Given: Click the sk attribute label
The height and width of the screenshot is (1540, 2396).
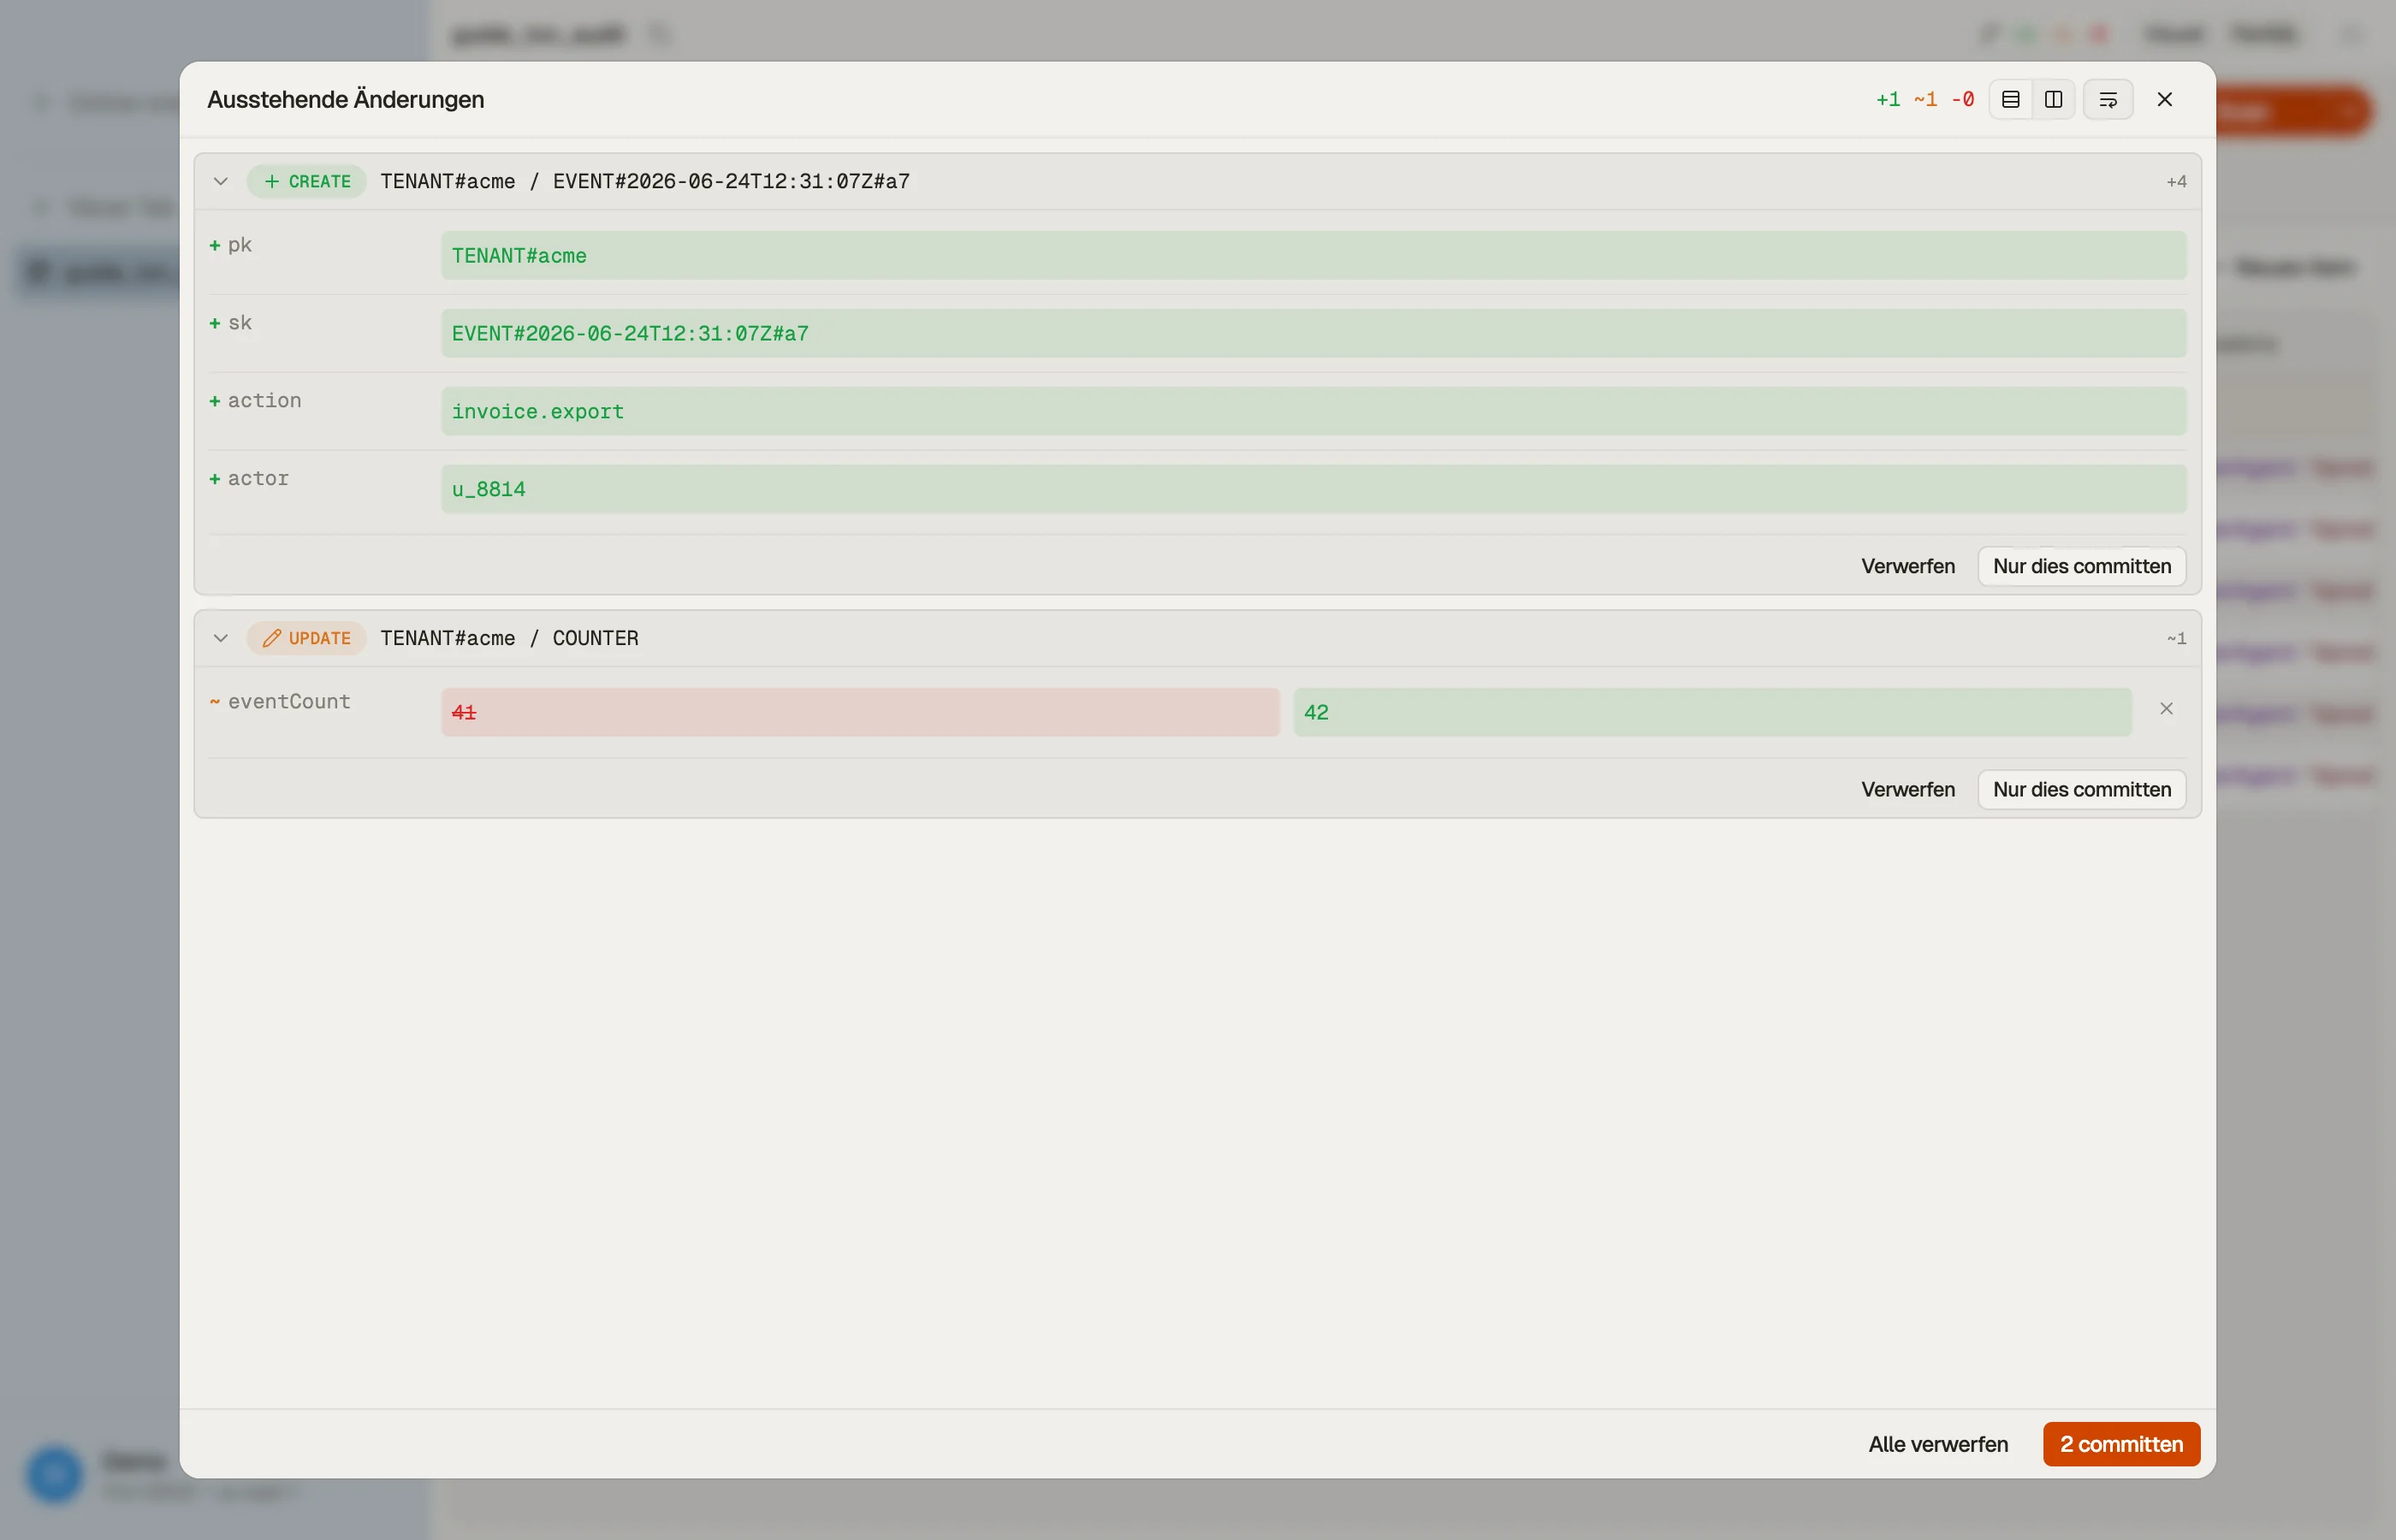Looking at the screenshot, I should [240, 322].
